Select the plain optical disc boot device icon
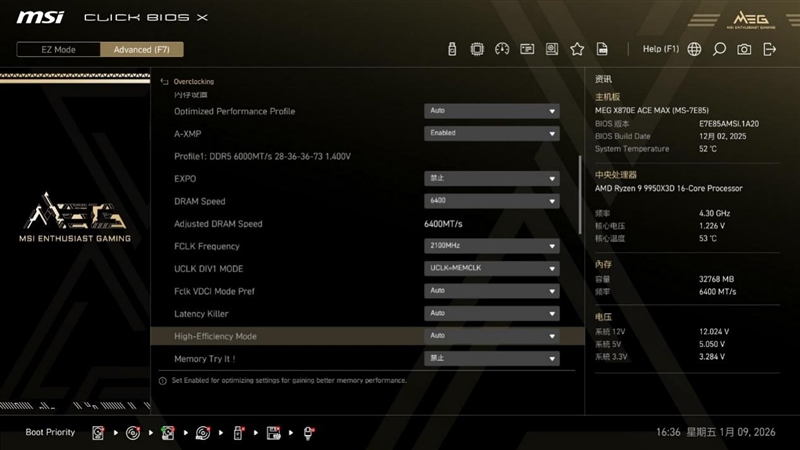Image resolution: width=800 pixels, height=450 pixels. click(133, 433)
